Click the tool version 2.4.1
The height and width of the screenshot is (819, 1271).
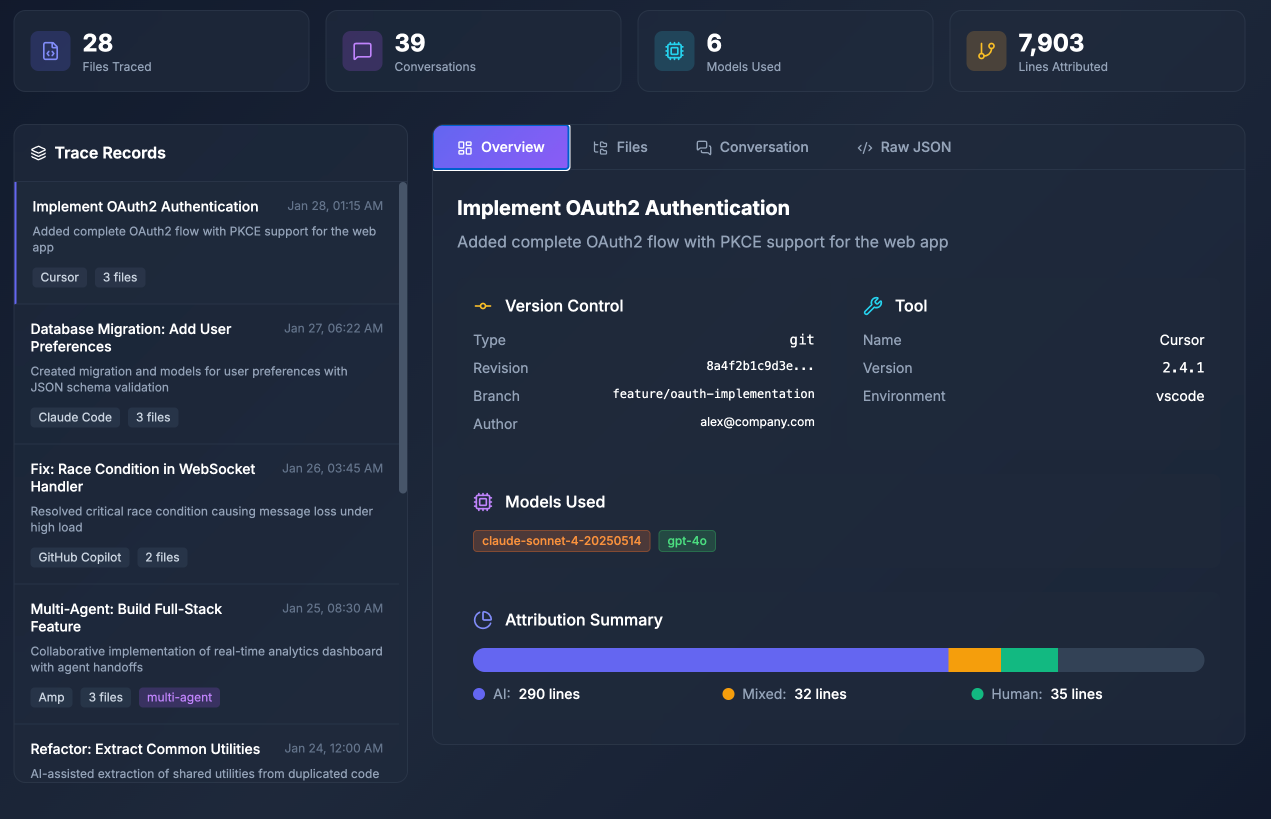point(1183,368)
